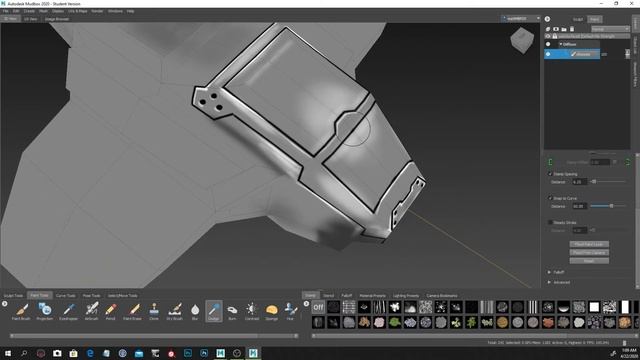The image size is (640, 360).
Task: Toggle visibility of Diffuse channel
Action: tap(548, 44)
